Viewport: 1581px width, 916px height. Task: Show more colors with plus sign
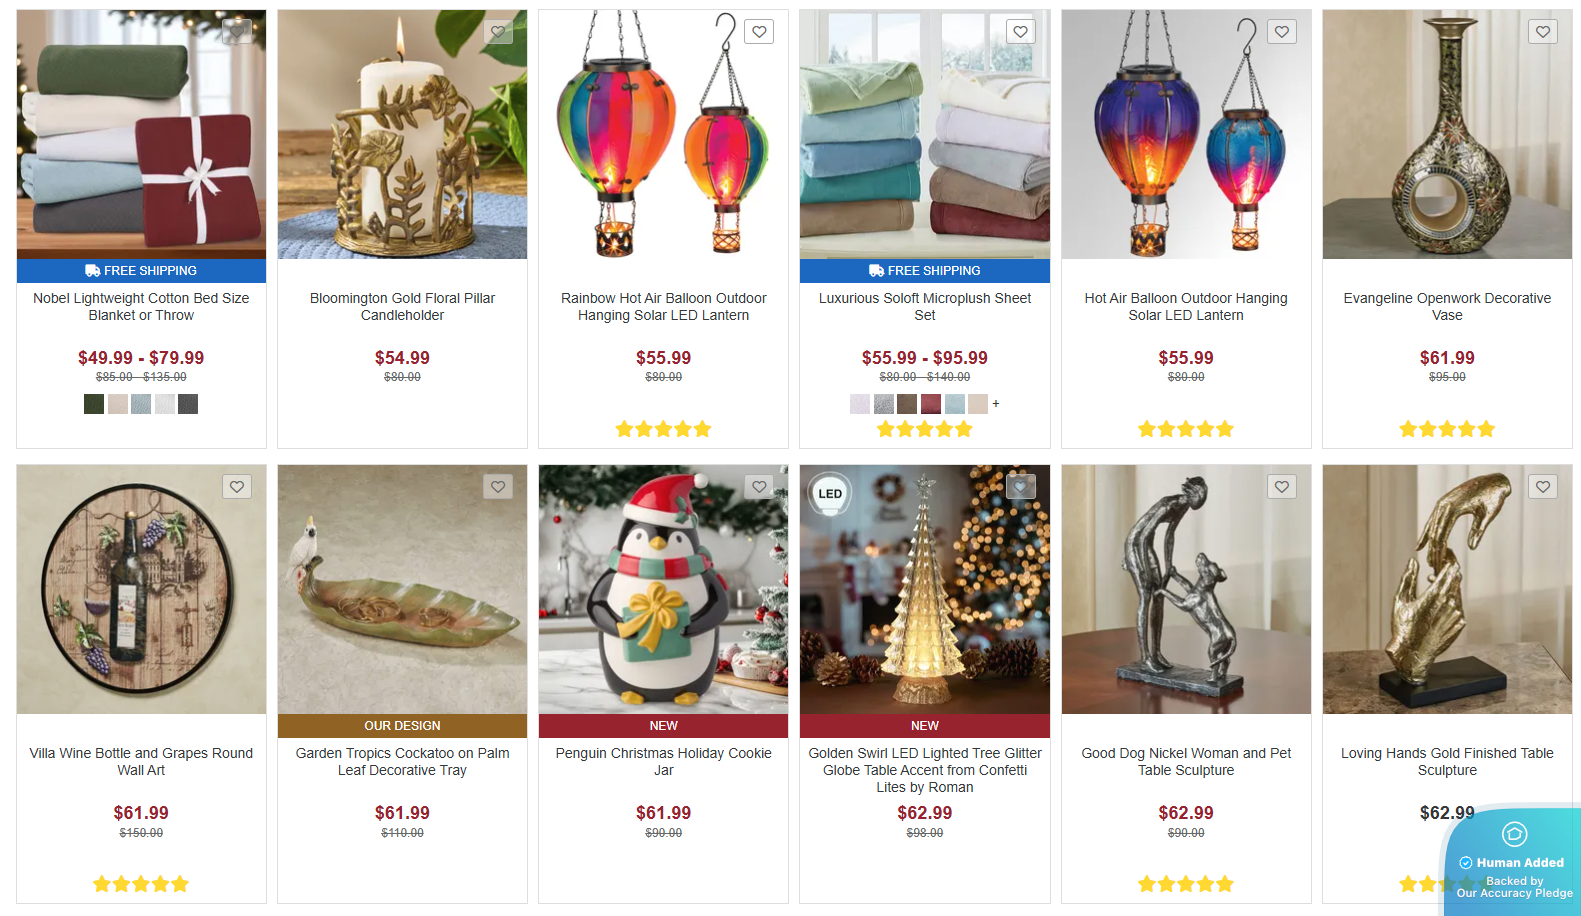pos(996,404)
